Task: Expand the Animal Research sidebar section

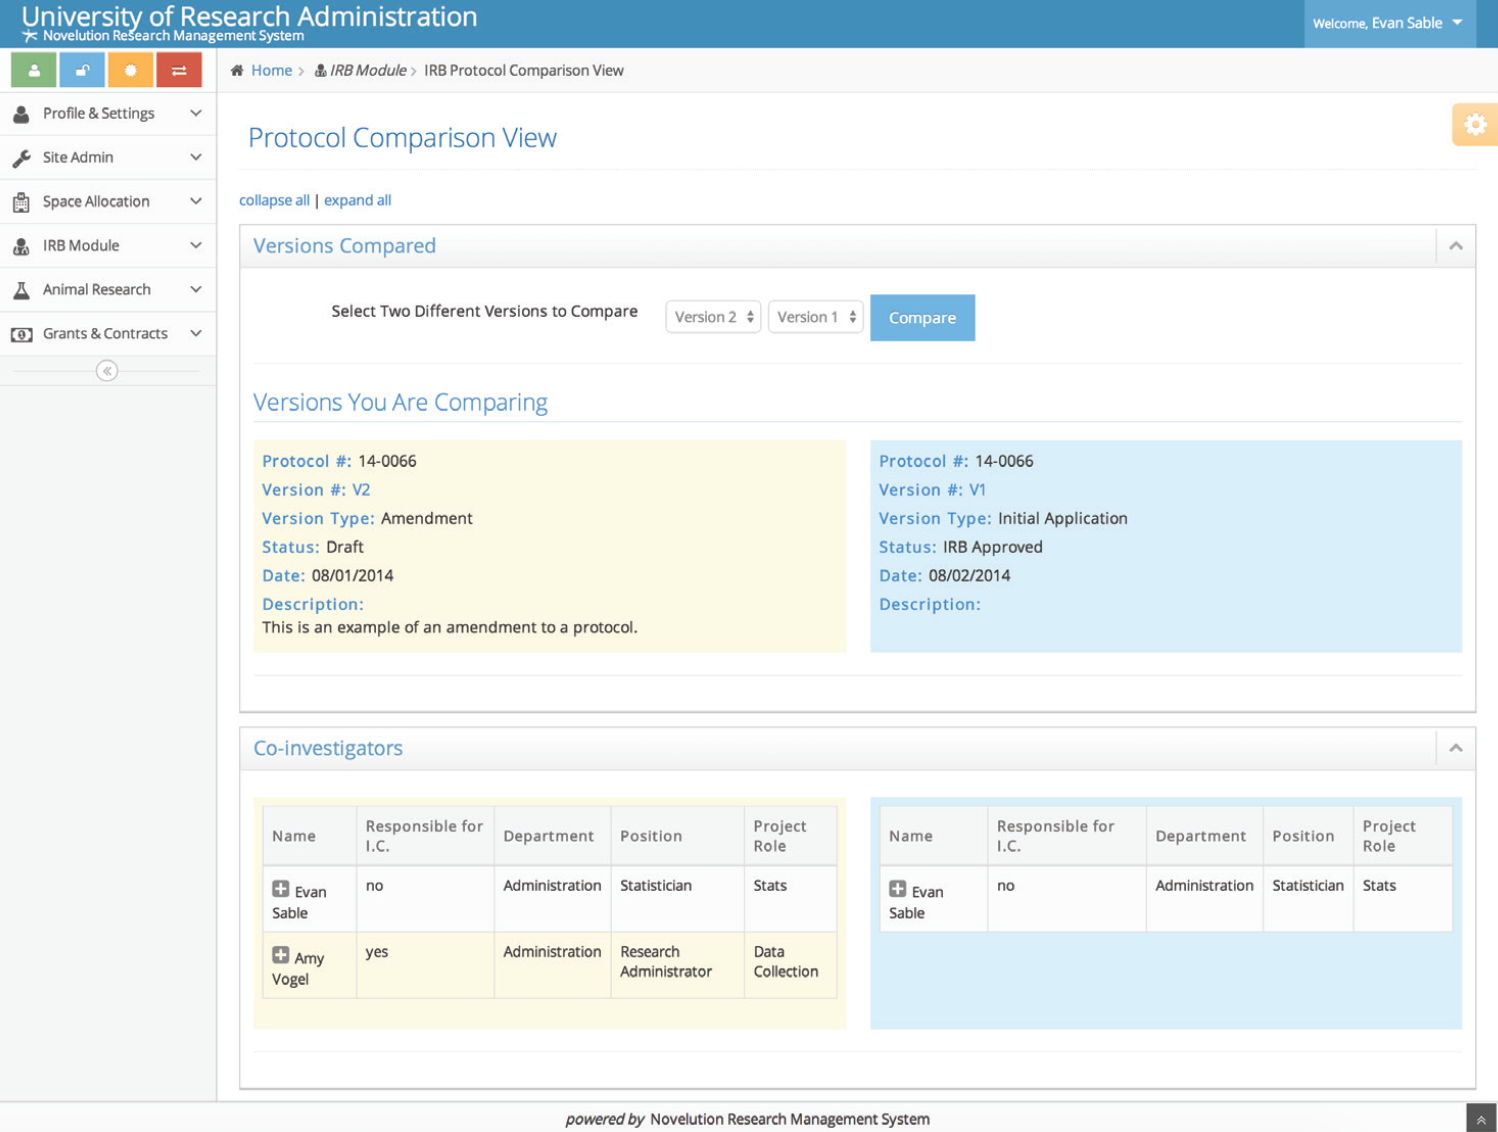Action: pyautogui.click(x=108, y=290)
